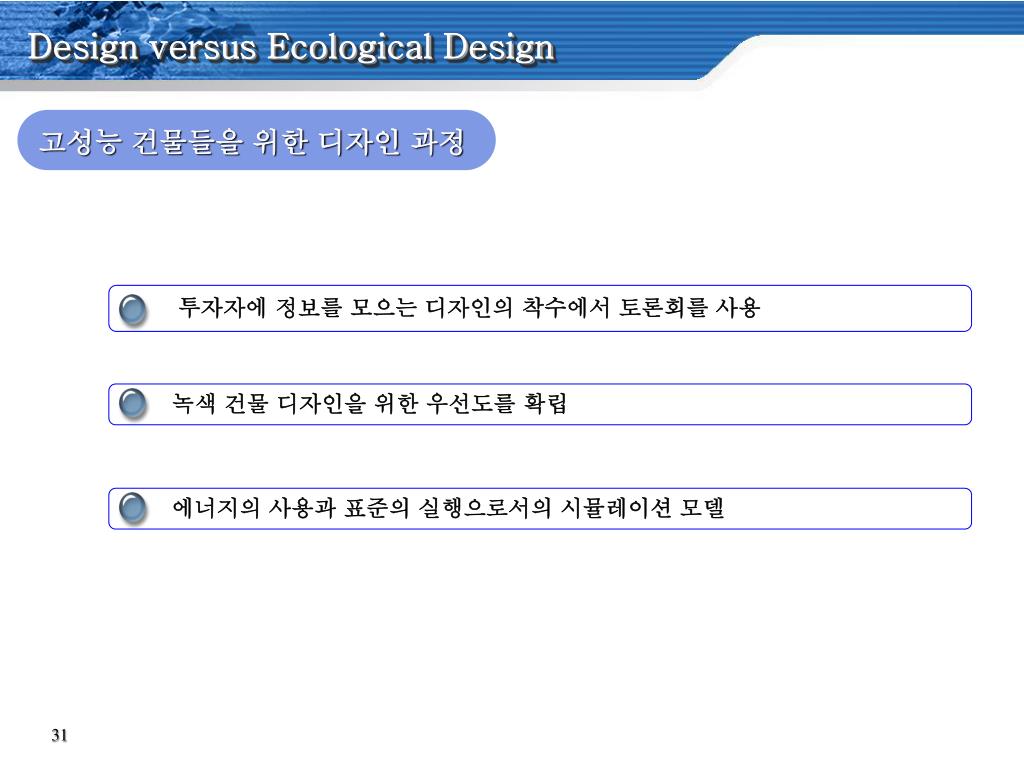Select the heading '고성능 건물들을 위한 디자인 과정'
Viewport: 1024px width, 768px height.
tap(252, 141)
